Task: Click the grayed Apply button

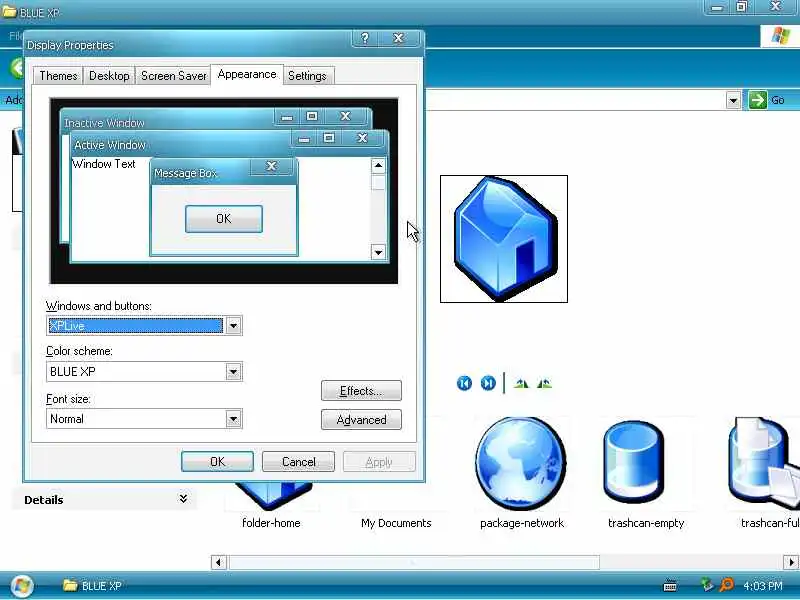Action: tap(379, 462)
